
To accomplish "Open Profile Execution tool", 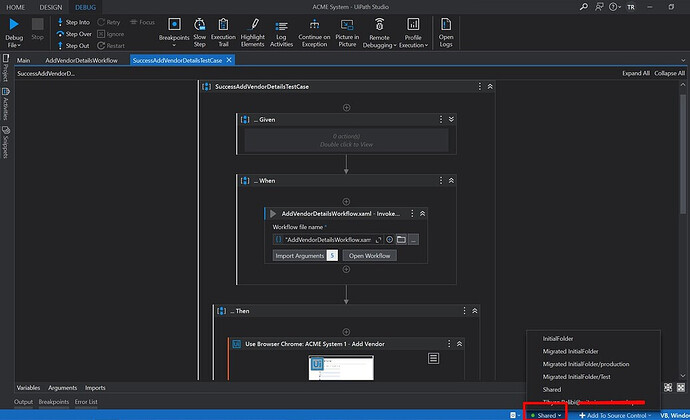I will tap(413, 32).
